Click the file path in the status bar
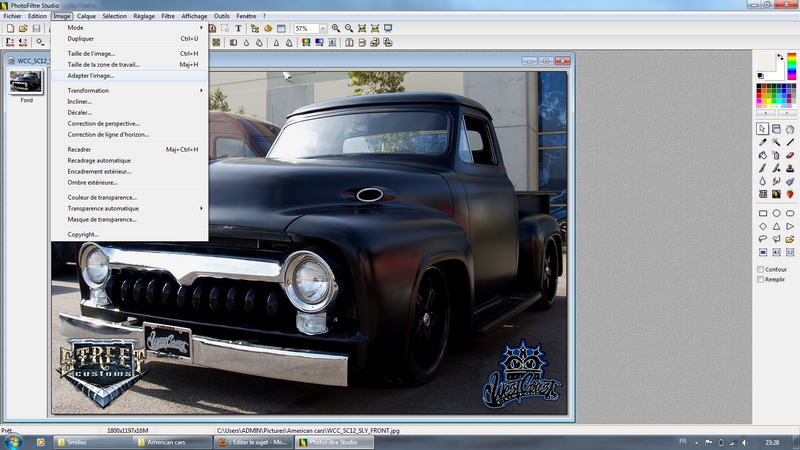 click(x=308, y=431)
